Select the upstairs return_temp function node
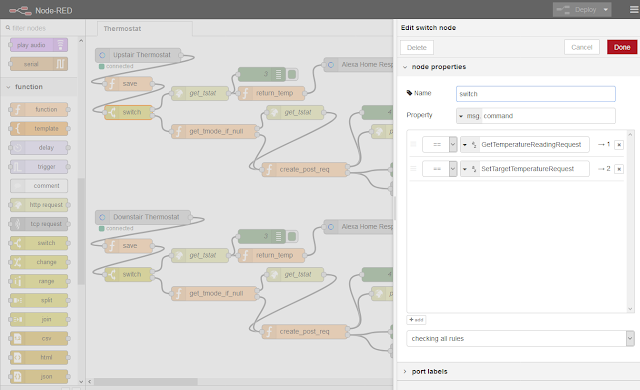The image size is (640, 390). [x=271, y=93]
